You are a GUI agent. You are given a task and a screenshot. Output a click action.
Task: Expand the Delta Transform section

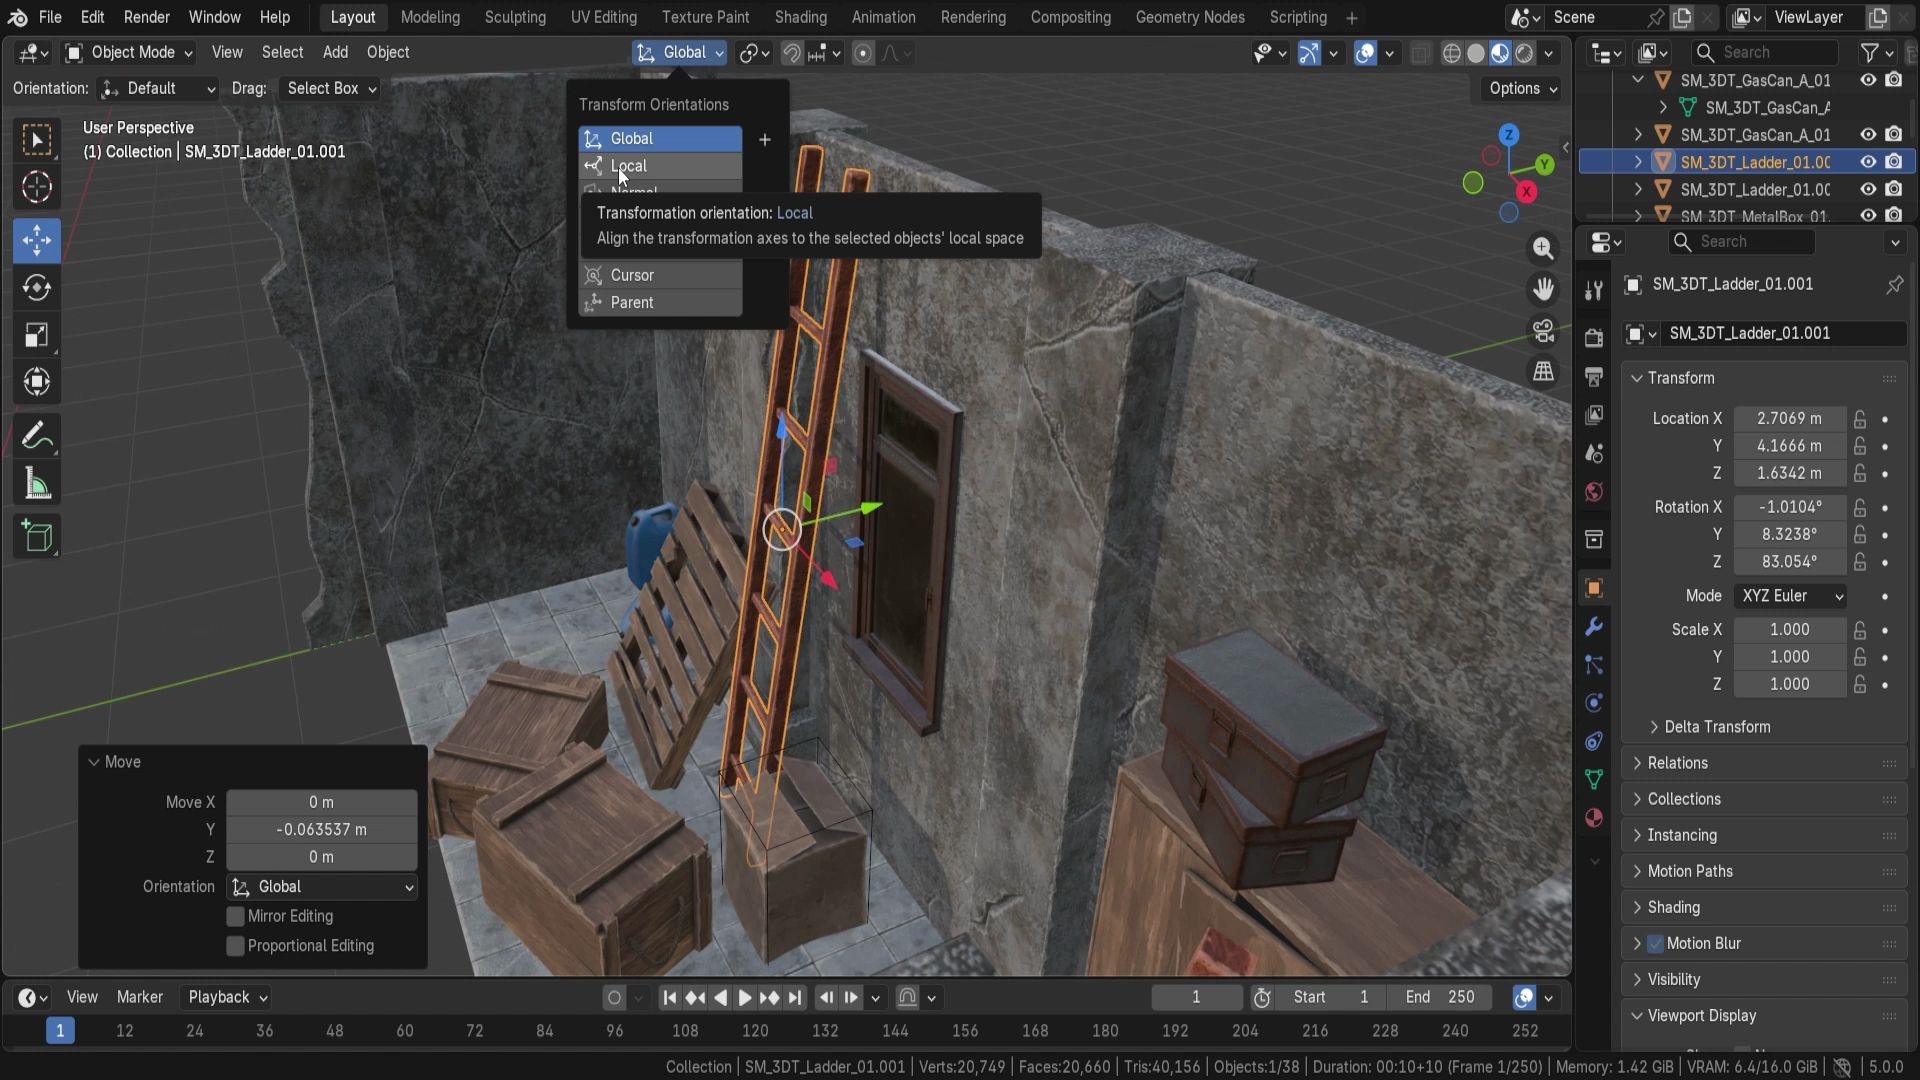(1716, 727)
